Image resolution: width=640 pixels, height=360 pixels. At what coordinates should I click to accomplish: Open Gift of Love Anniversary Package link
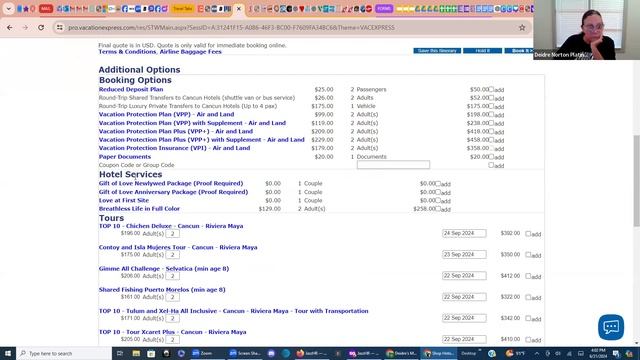[173, 192]
